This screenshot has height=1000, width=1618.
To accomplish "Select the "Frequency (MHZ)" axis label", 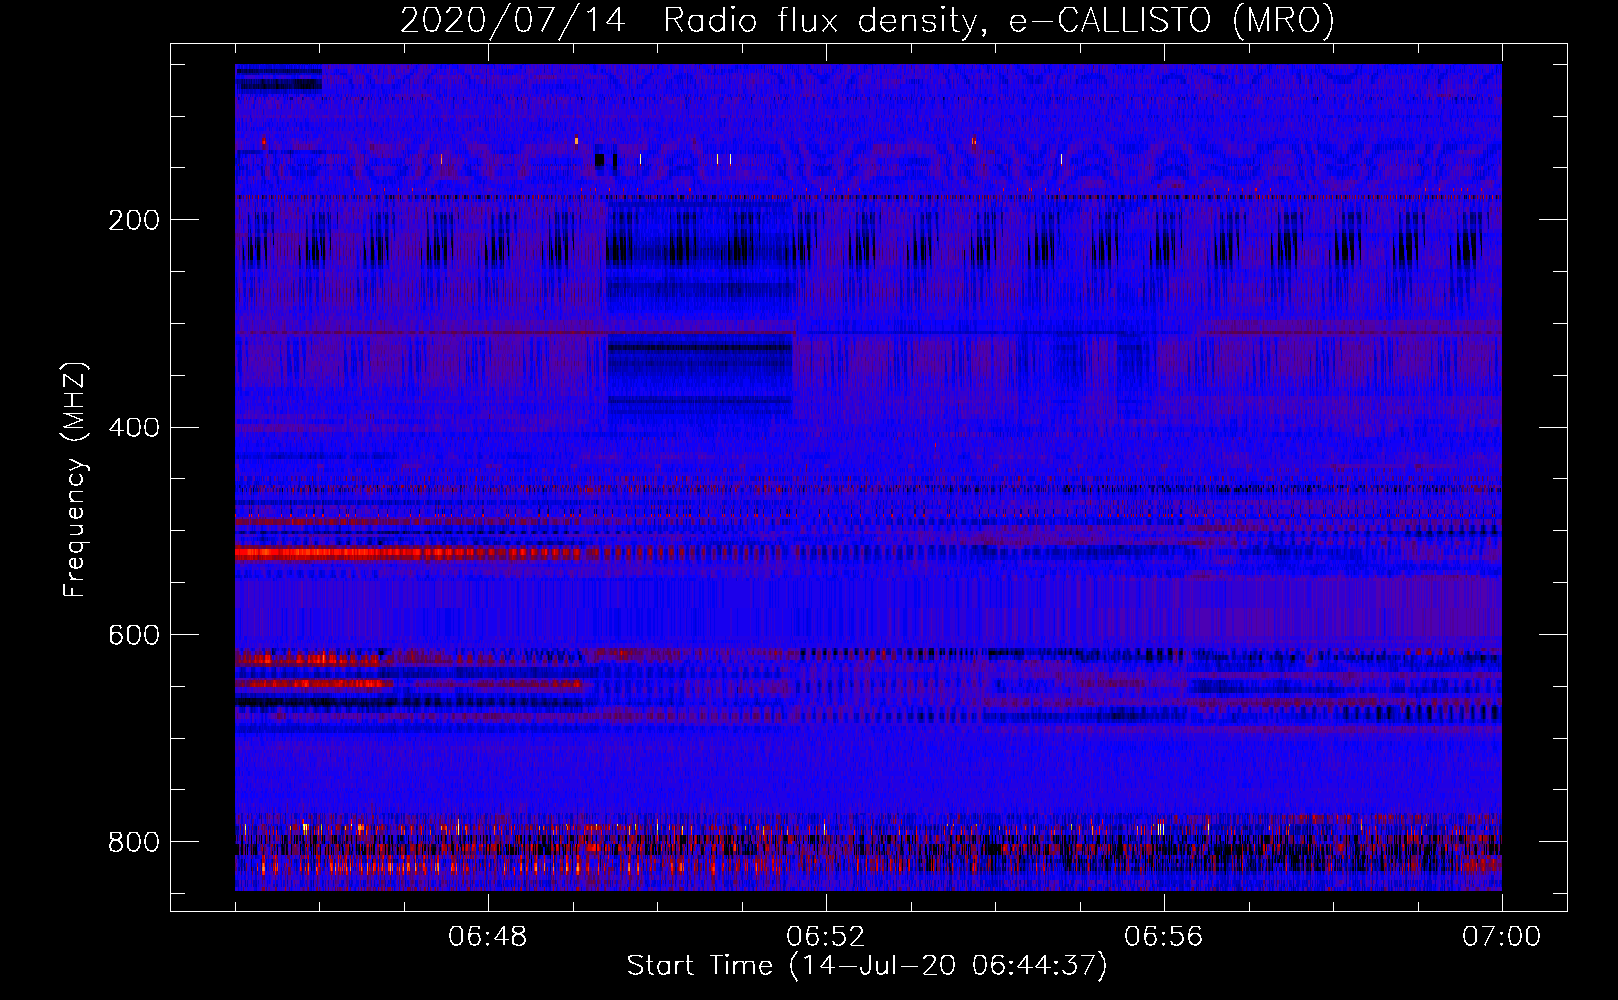I will (75, 479).
